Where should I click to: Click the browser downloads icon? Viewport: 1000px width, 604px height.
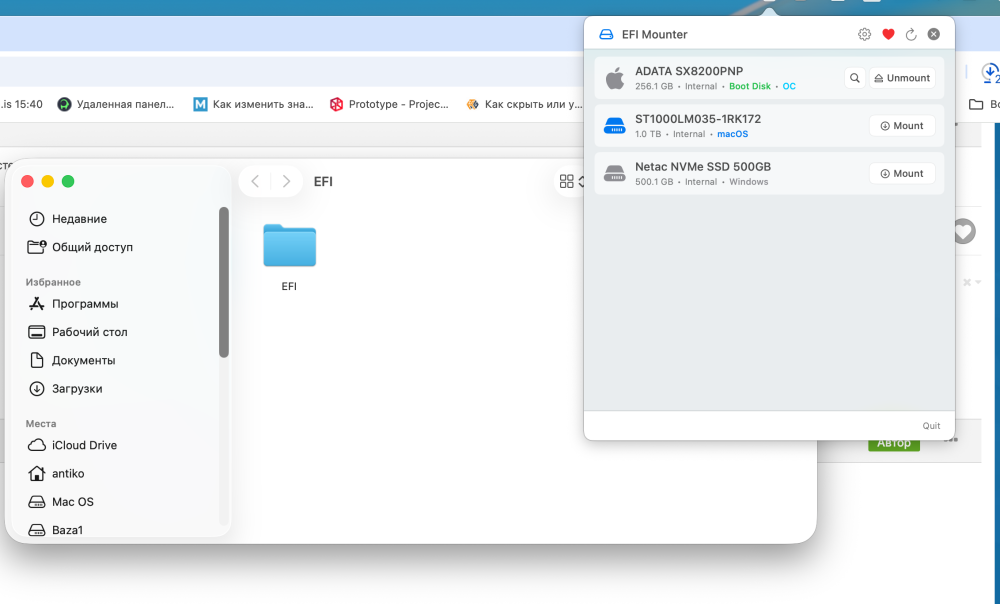[990, 73]
